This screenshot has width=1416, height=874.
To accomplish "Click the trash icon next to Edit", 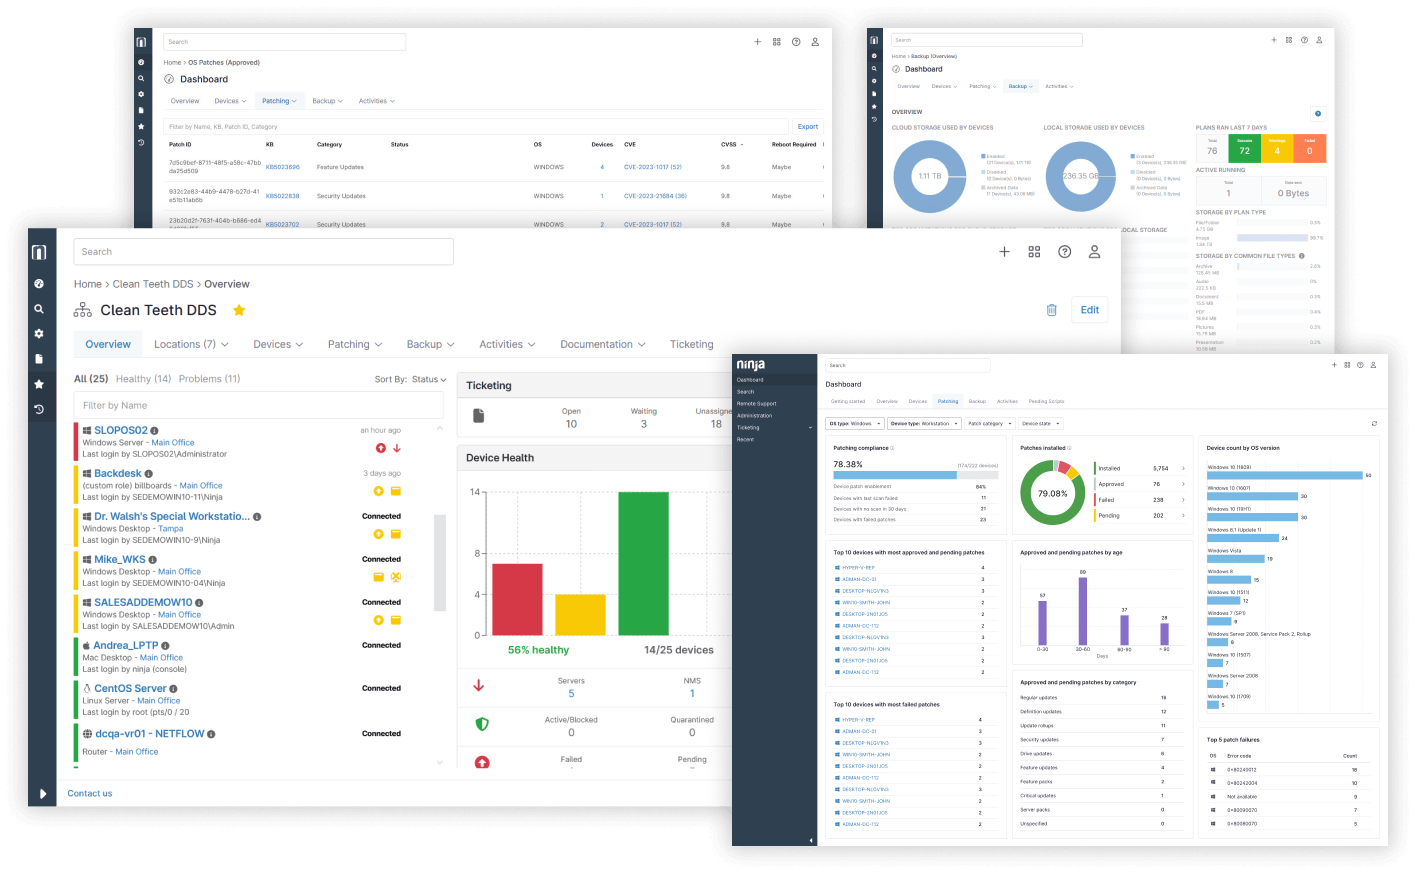I will click(1051, 310).
